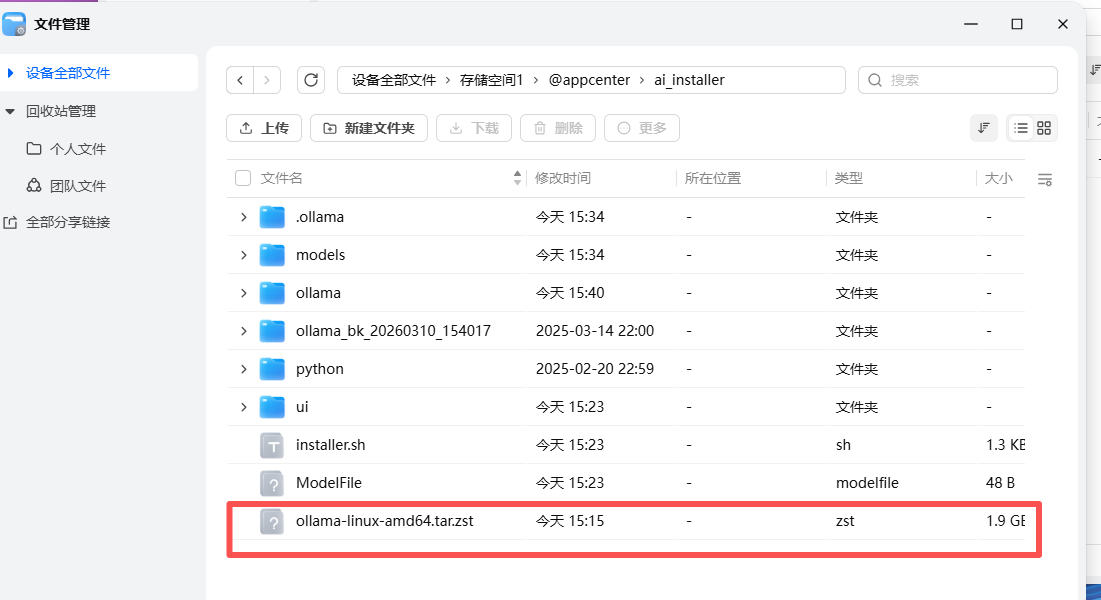Click the ollama-linux-amd64.tar.zst file icon
Screen dimensions: 1101x600
[x=272, y=521]
